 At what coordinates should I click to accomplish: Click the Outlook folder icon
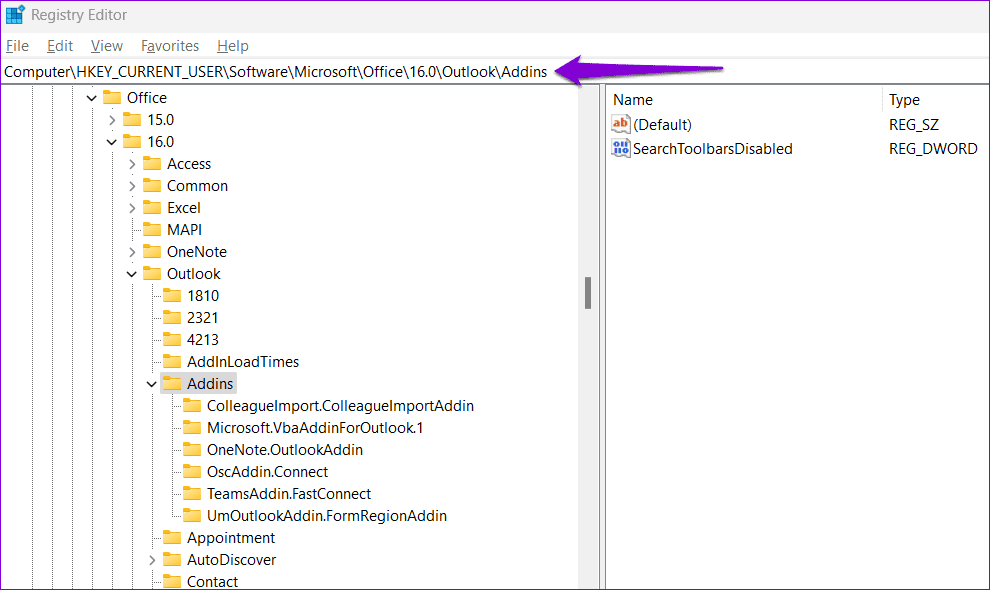152,274
